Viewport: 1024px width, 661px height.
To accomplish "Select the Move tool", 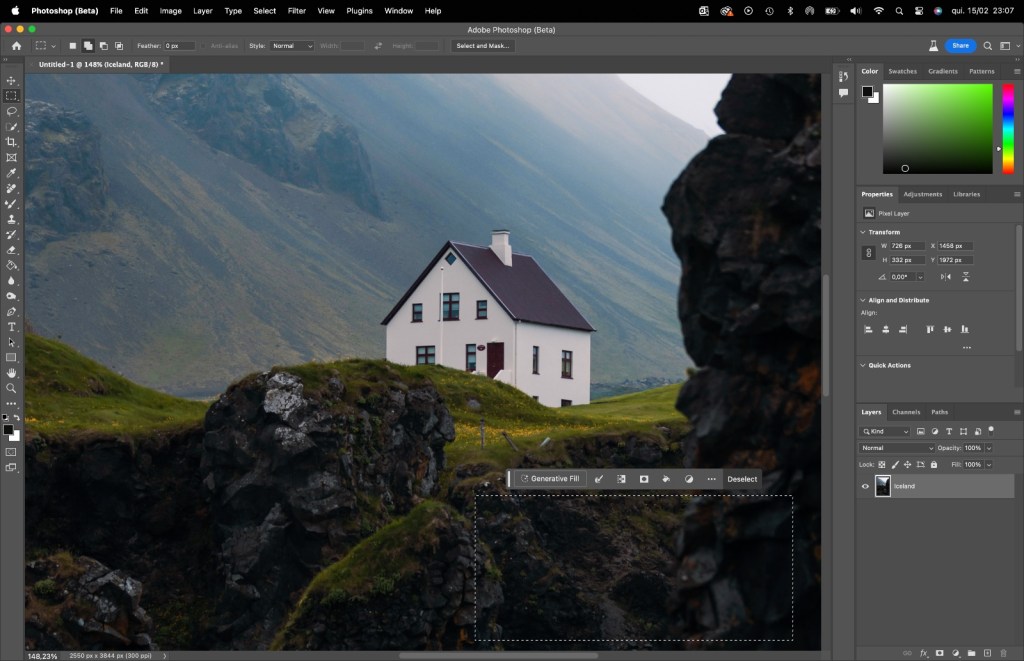I will click(11, 80).
